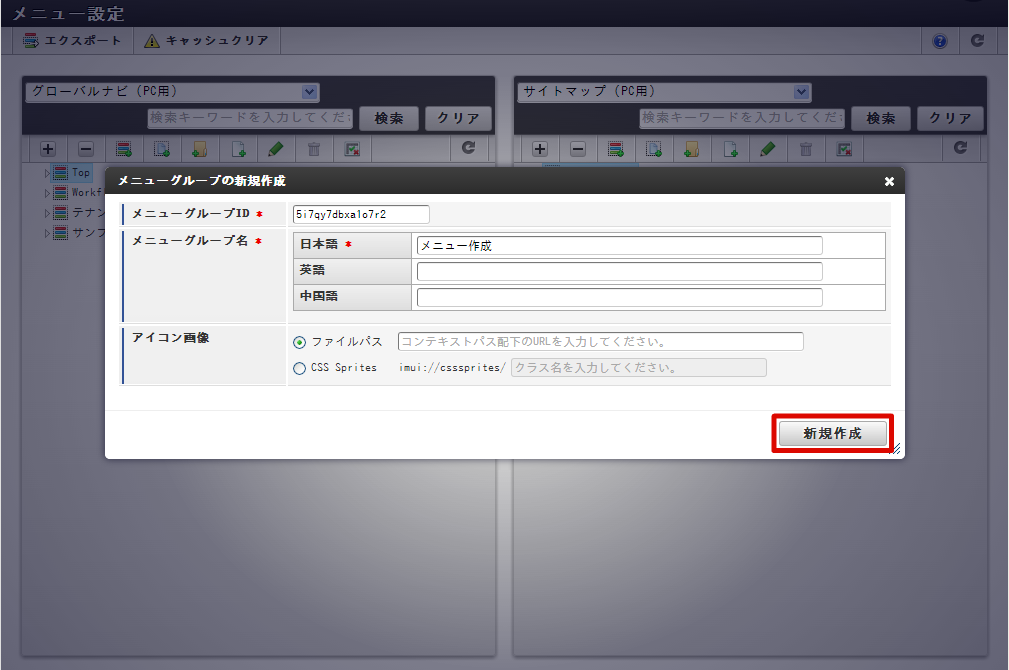The height and width of the screenshot is (670, 1009).
Task: Click search keyword field in sitemap panel
Action: tap(742, 118)
